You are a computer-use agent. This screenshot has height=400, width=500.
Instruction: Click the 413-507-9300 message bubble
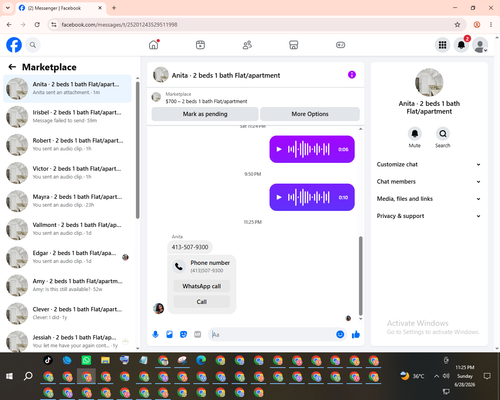tap(190, 247)
